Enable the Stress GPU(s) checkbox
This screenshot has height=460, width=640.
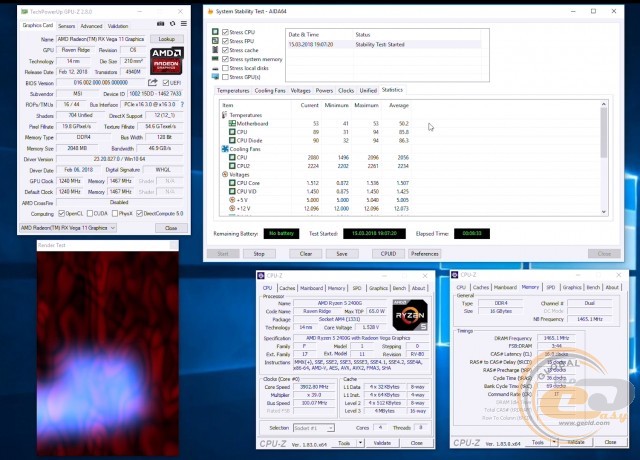225,77
